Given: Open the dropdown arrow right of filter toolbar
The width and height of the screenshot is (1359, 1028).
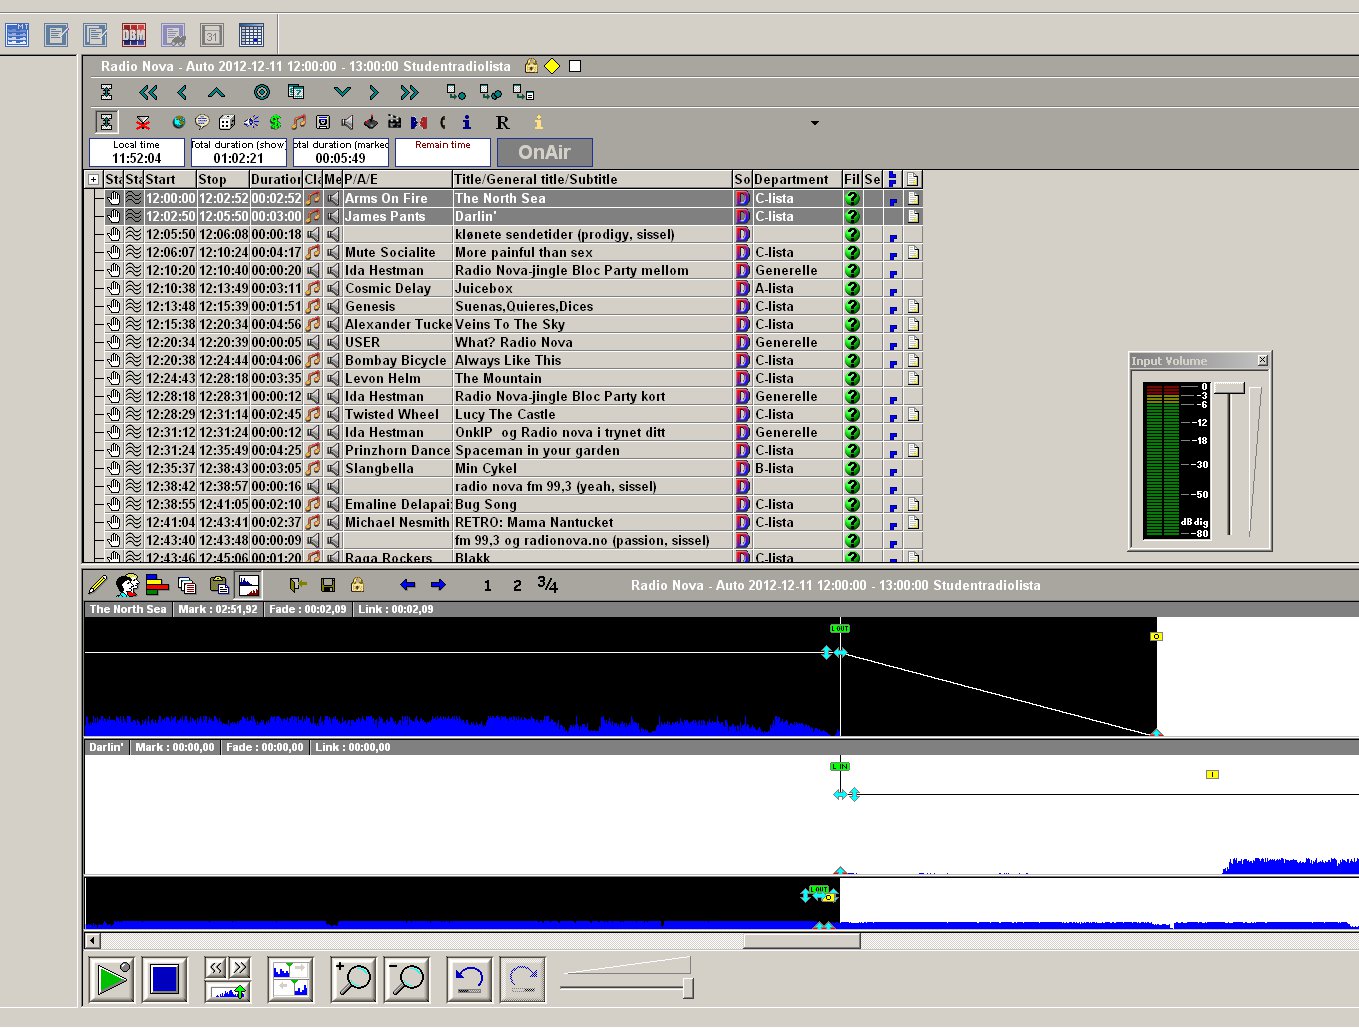Looking at the screenshot, I should (x=814, y=123).
